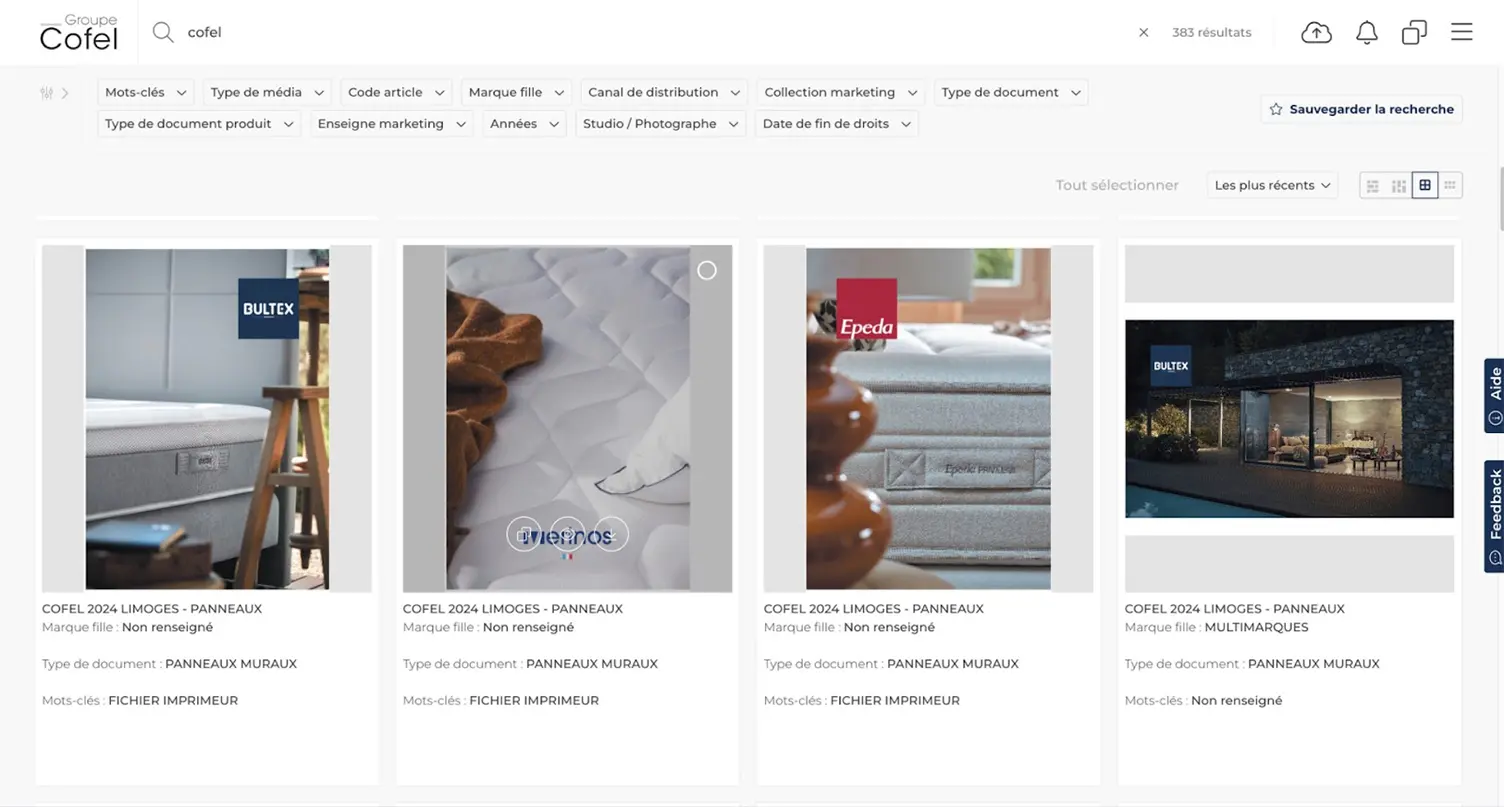The width and height of the screenshot is (1504, 807).
Task: Open the Epeda panneaux thumbnail
Action: click(928, 417)
